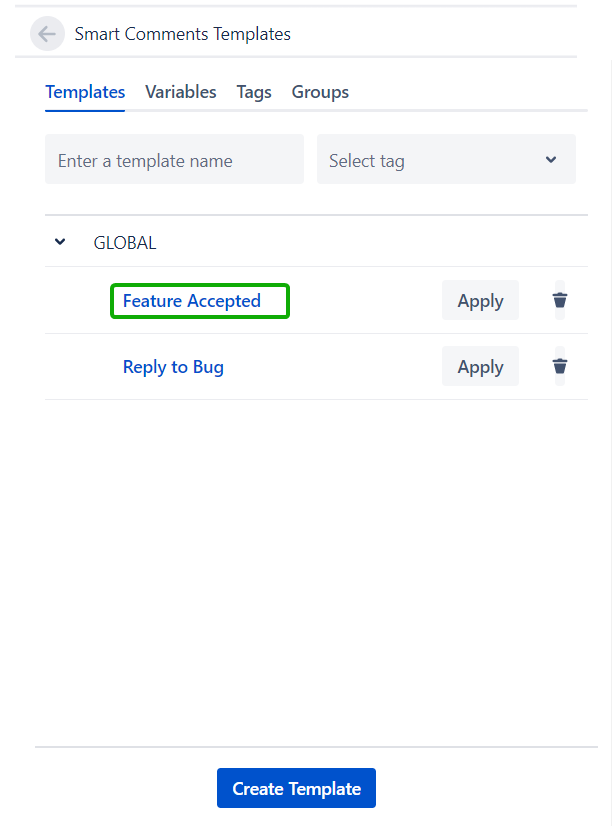612x826 pixels.
Task: Click the Smart Comments Templates heading
Action: pos(183,34)
